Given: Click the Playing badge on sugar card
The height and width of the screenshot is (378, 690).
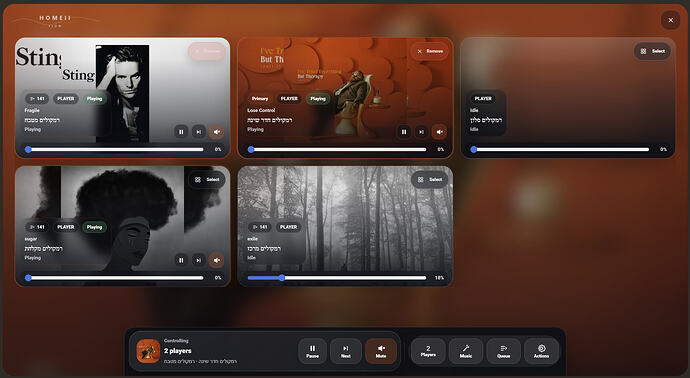Looking at the screenshot, I should point(94,227).
